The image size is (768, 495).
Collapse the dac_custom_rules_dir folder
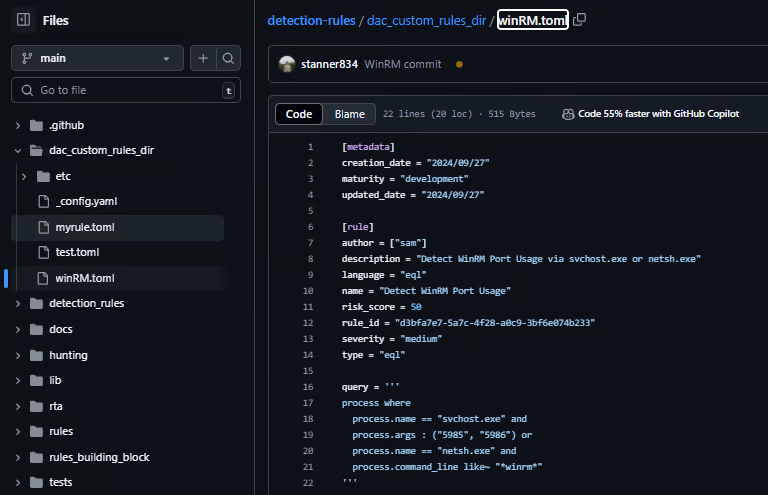tap(17, 151)
